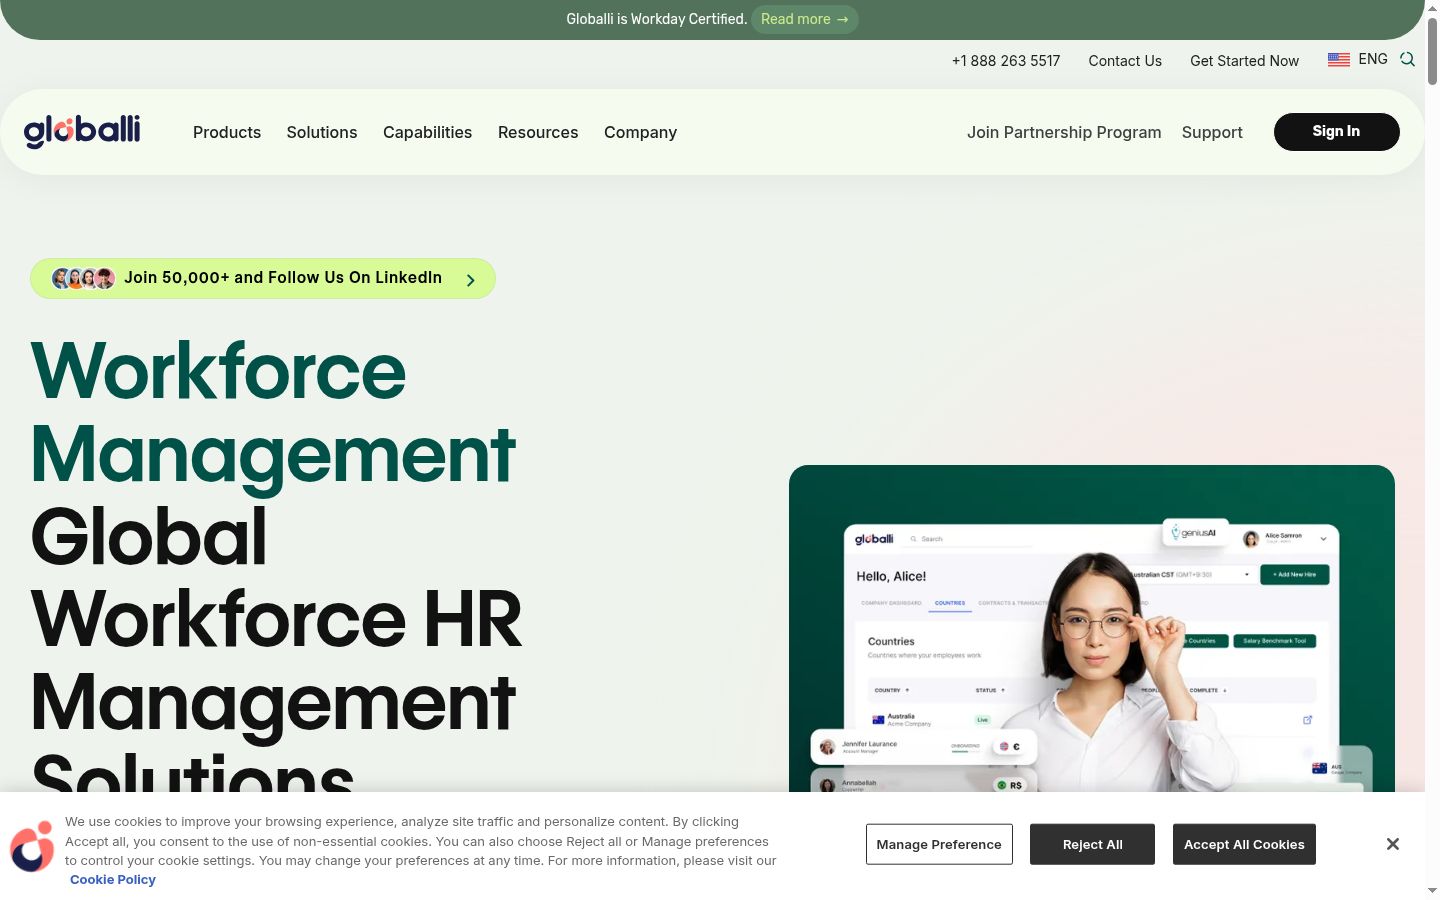This screenshot has width=1440, height=900.
Task: Click Join Partnership Program link
Action: pyautogui.click(x=1064, y=132)
